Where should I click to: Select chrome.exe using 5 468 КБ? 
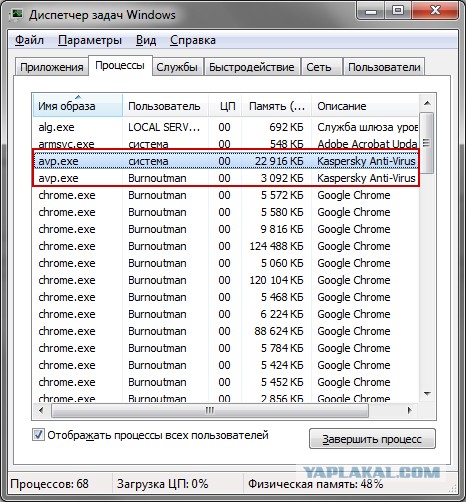tap(226, 297)
